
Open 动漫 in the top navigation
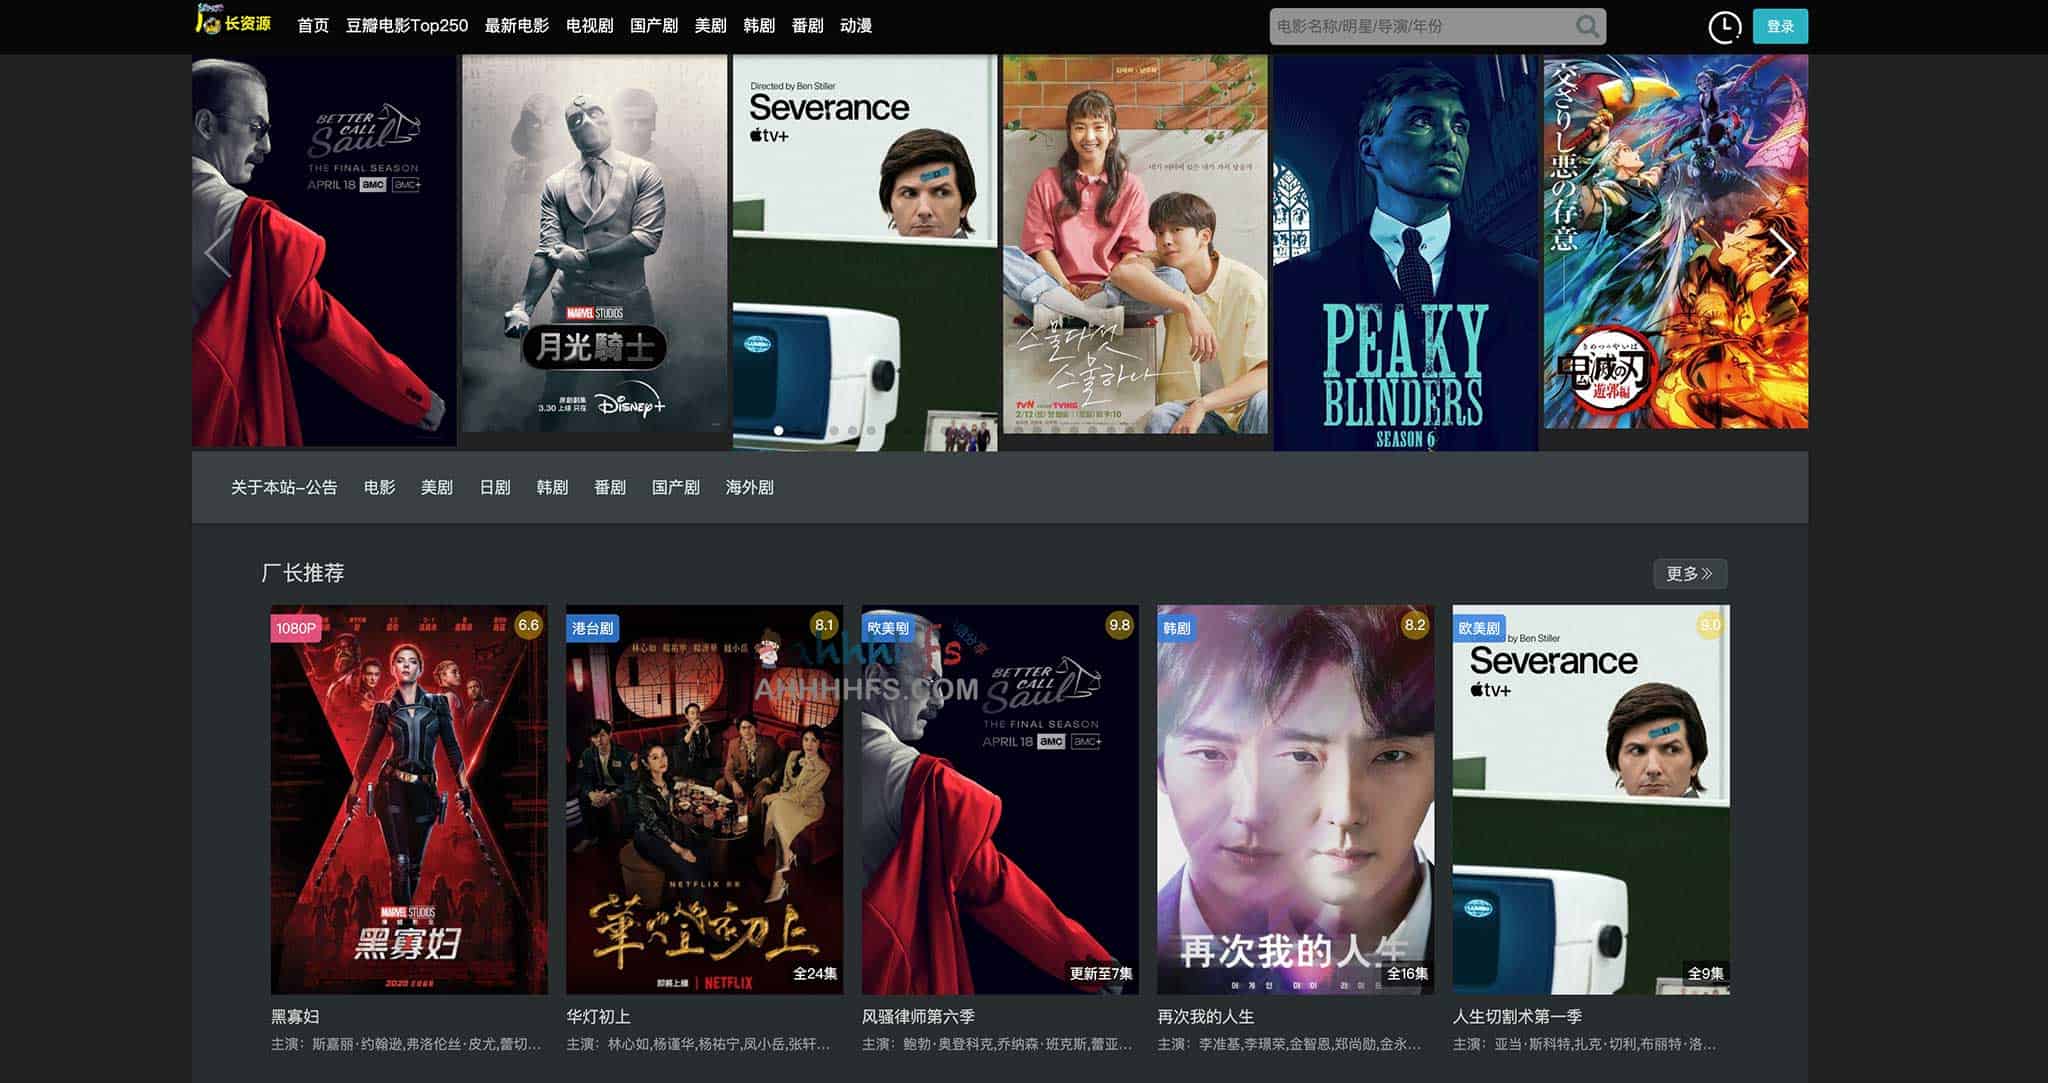point(856,26)
